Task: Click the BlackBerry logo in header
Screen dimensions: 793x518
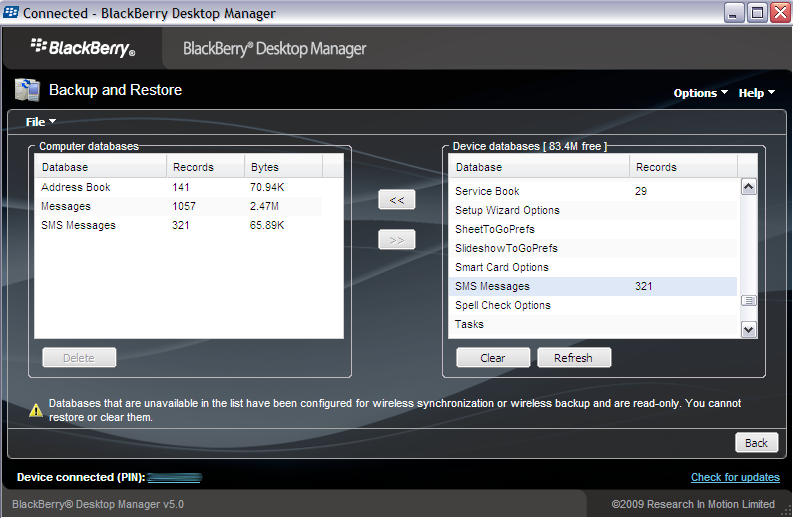Action: click(83, 48)
